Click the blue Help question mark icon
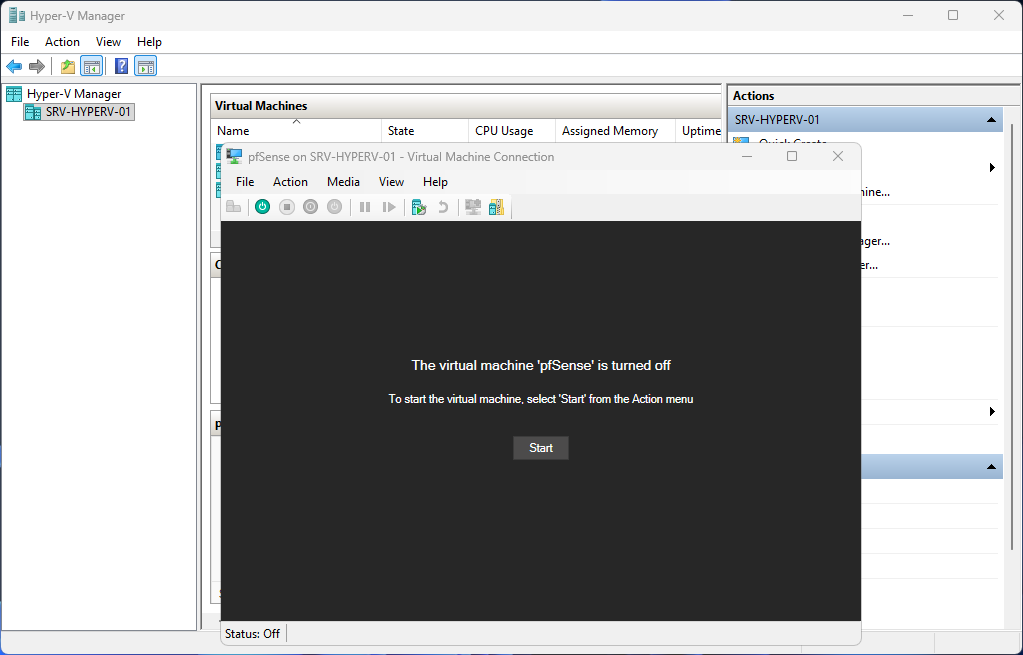 click(121, 67)
